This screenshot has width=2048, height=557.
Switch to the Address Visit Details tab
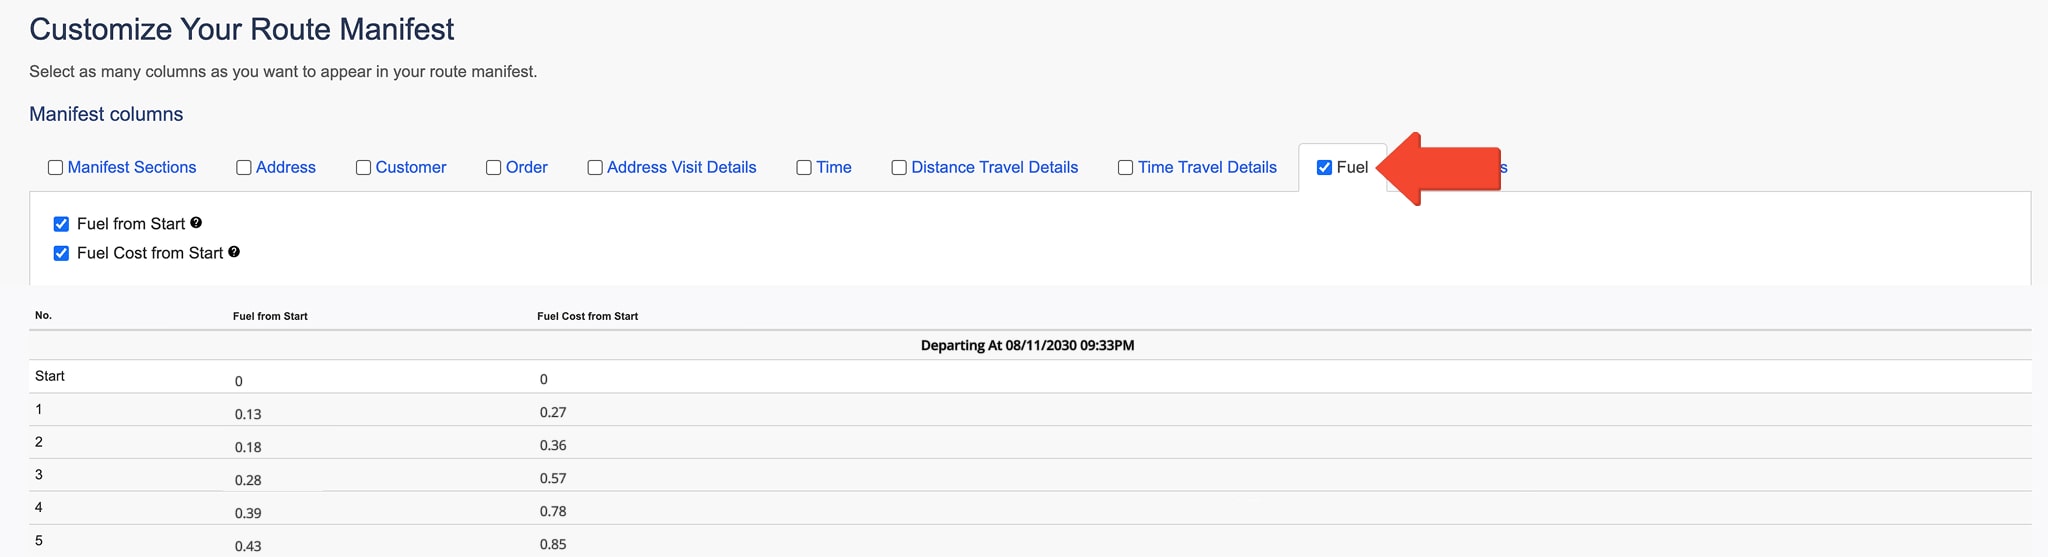(x=682, y=167)
